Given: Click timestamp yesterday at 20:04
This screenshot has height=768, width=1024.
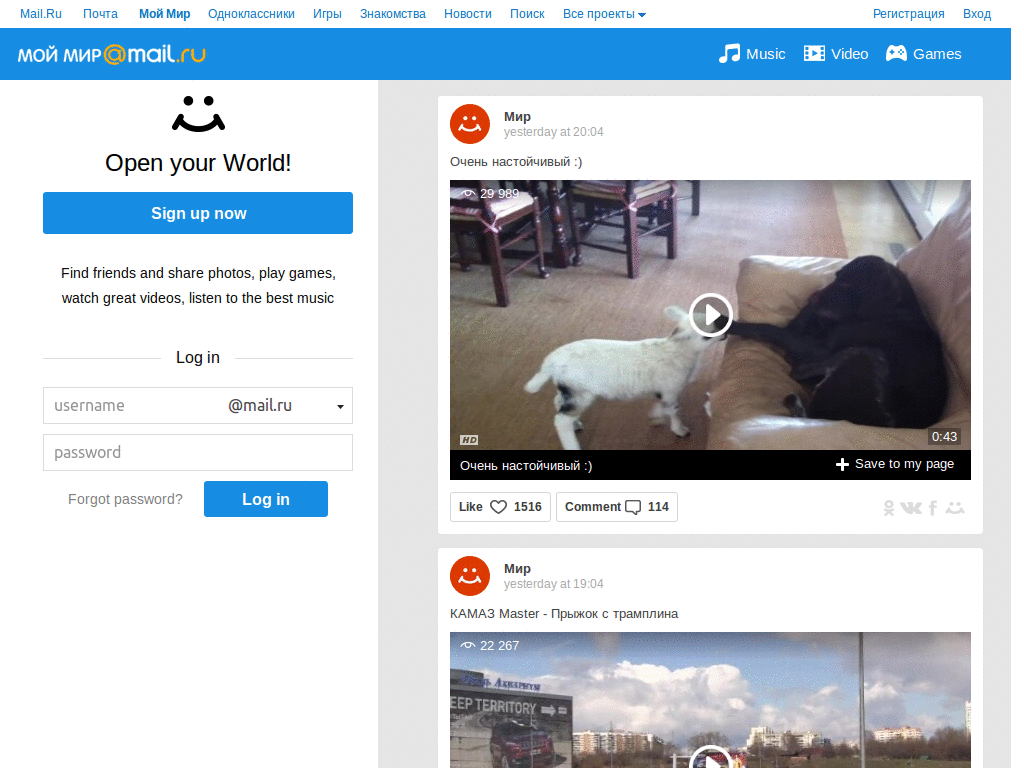Looking at the screenshot, I should (553, 132).
